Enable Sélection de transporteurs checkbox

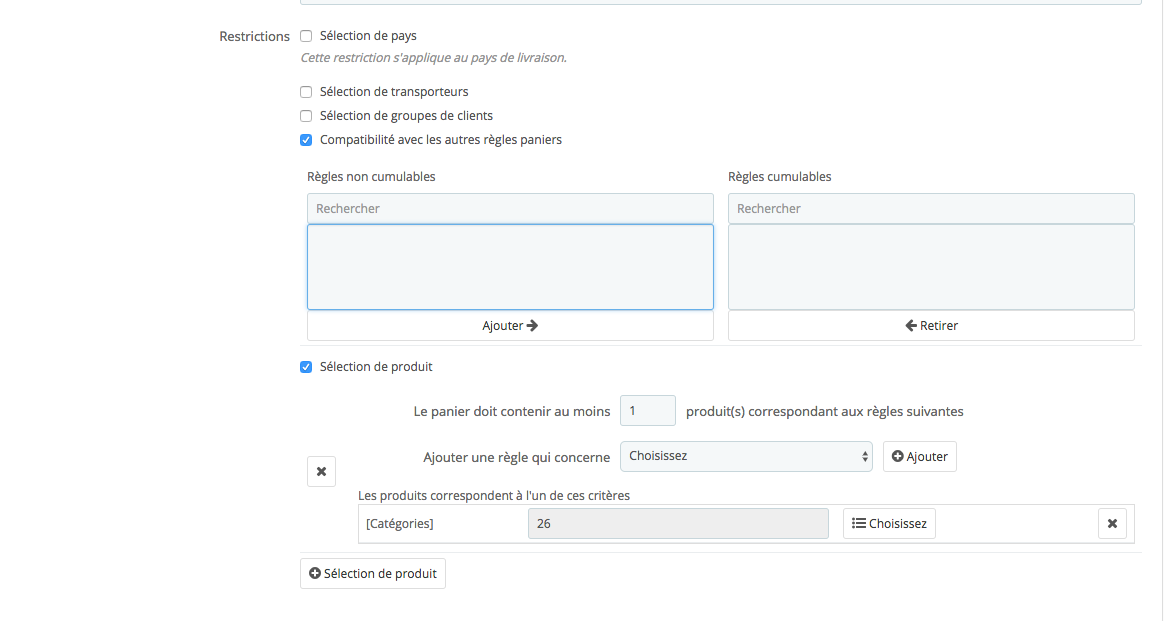(306, 92)
